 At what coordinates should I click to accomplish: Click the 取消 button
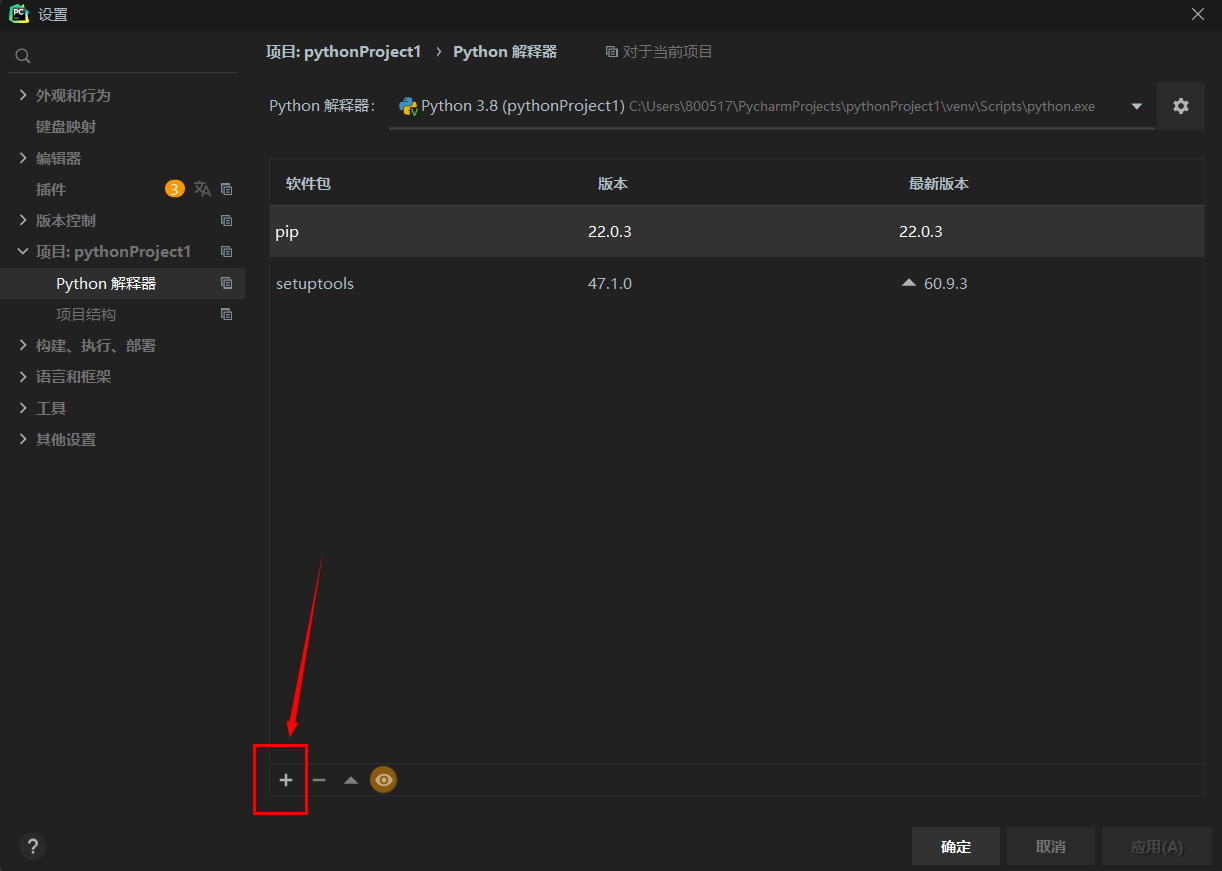pos(1051,846)
